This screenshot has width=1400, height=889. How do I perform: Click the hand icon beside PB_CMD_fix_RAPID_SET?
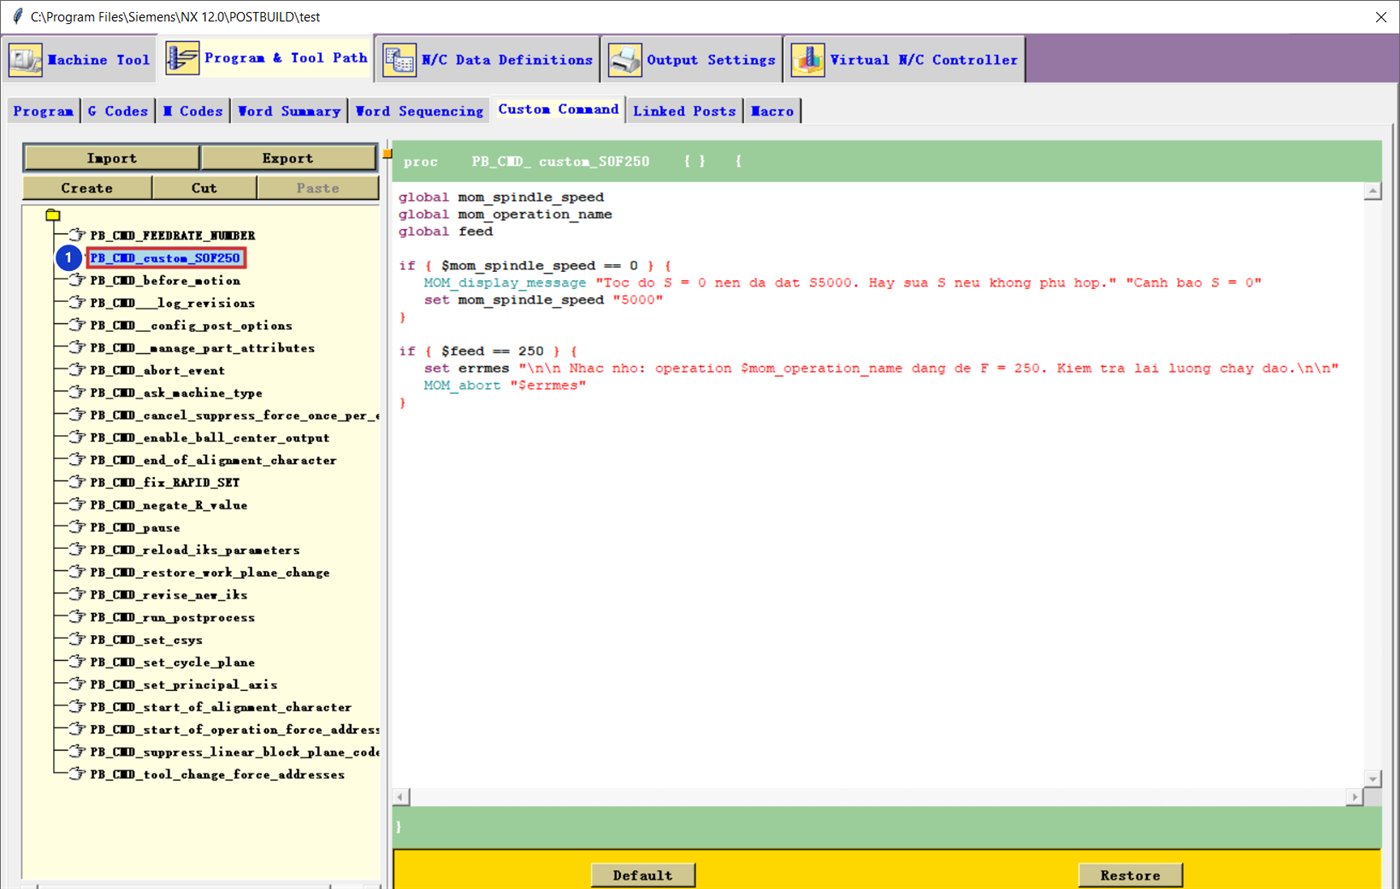[x=77, y=483]
